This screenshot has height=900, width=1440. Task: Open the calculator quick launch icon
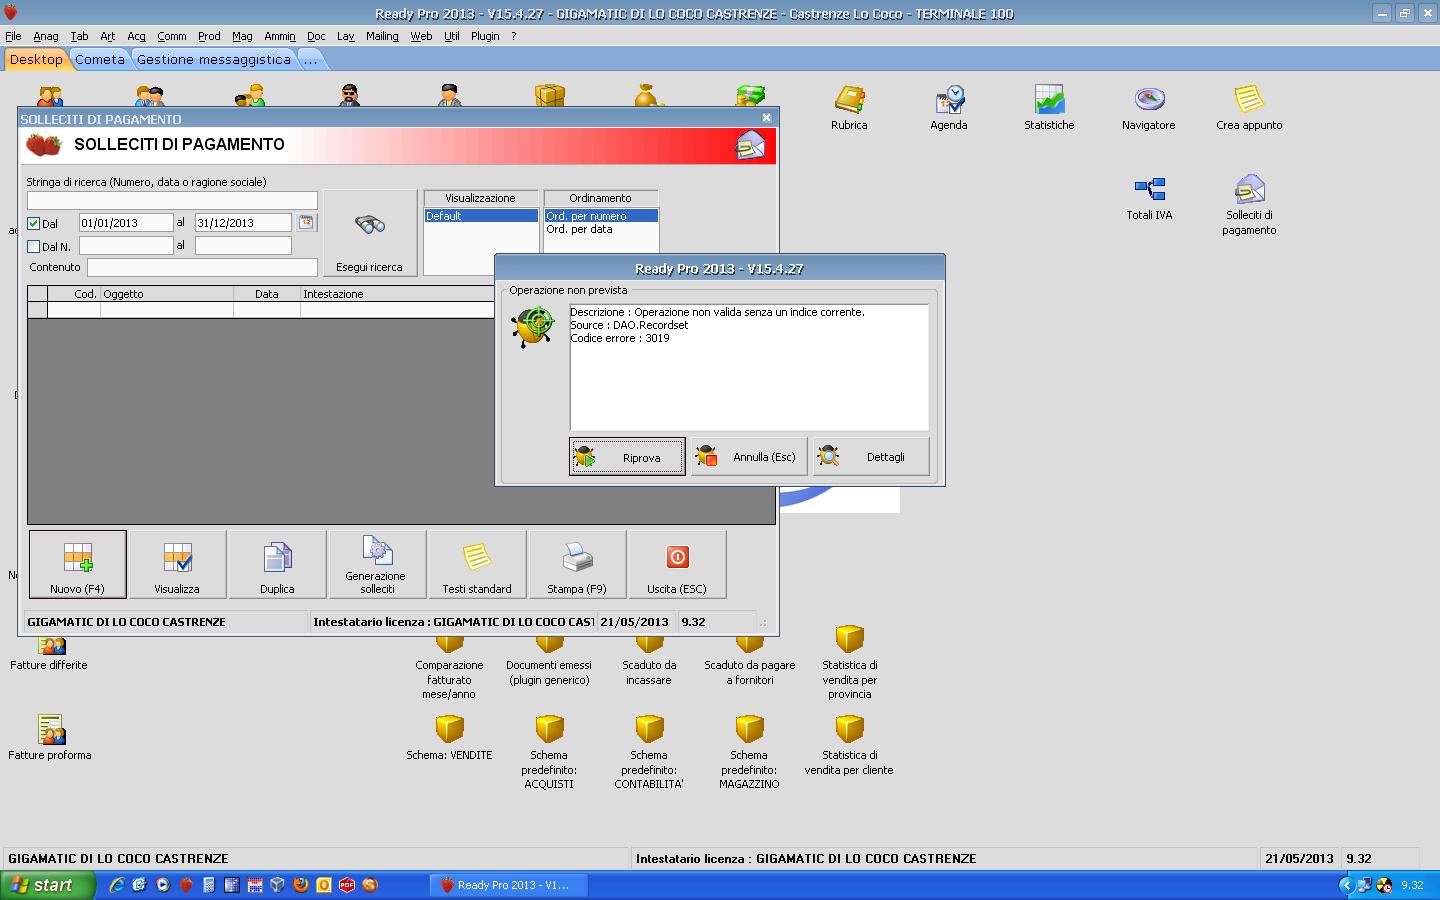pos(209,885)
